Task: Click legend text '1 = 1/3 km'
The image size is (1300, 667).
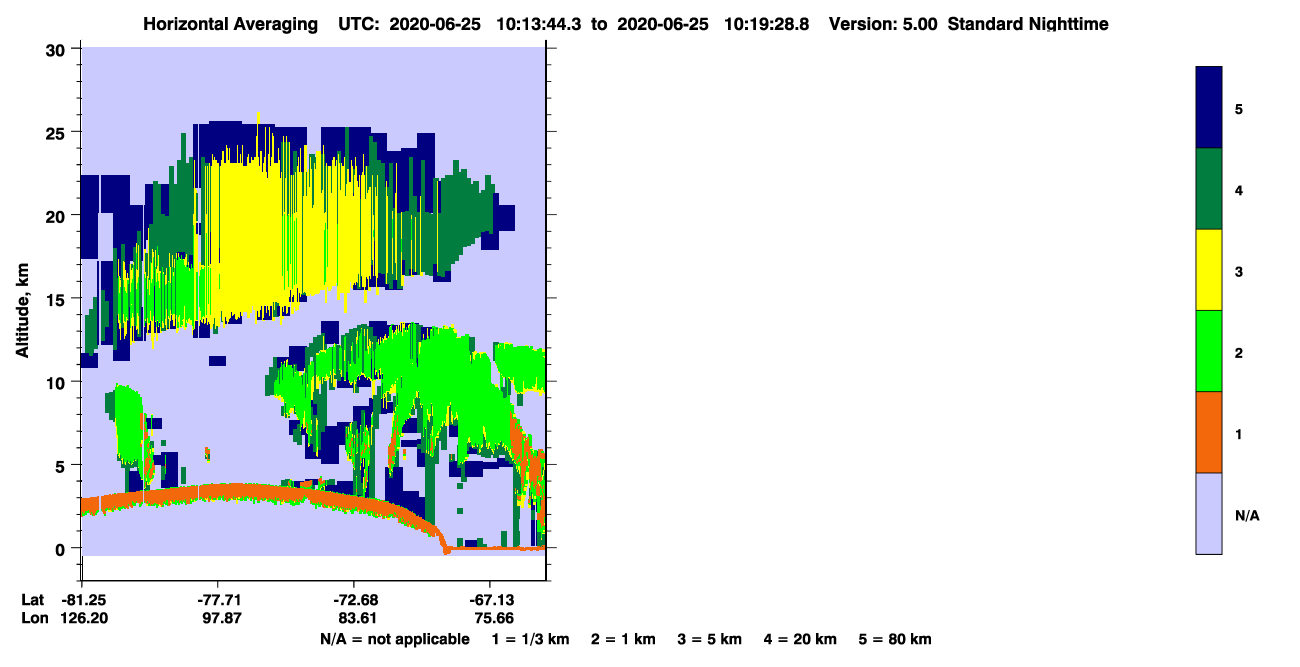Action: (x=532, y=639)
